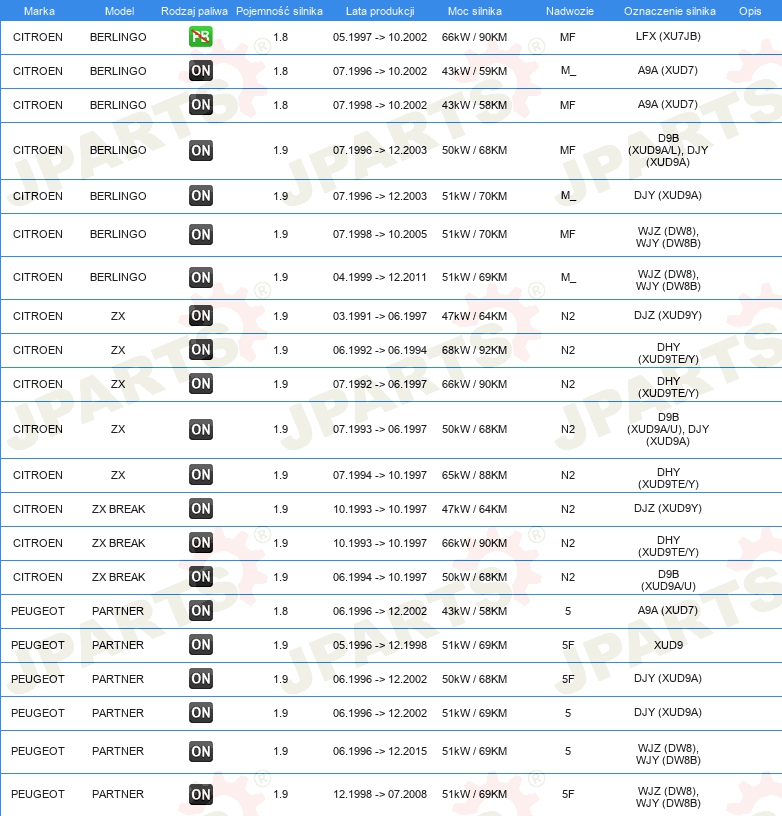Click the Opis column header
Image resolution: width=782 pixels, height=816 pixels.
750,11
